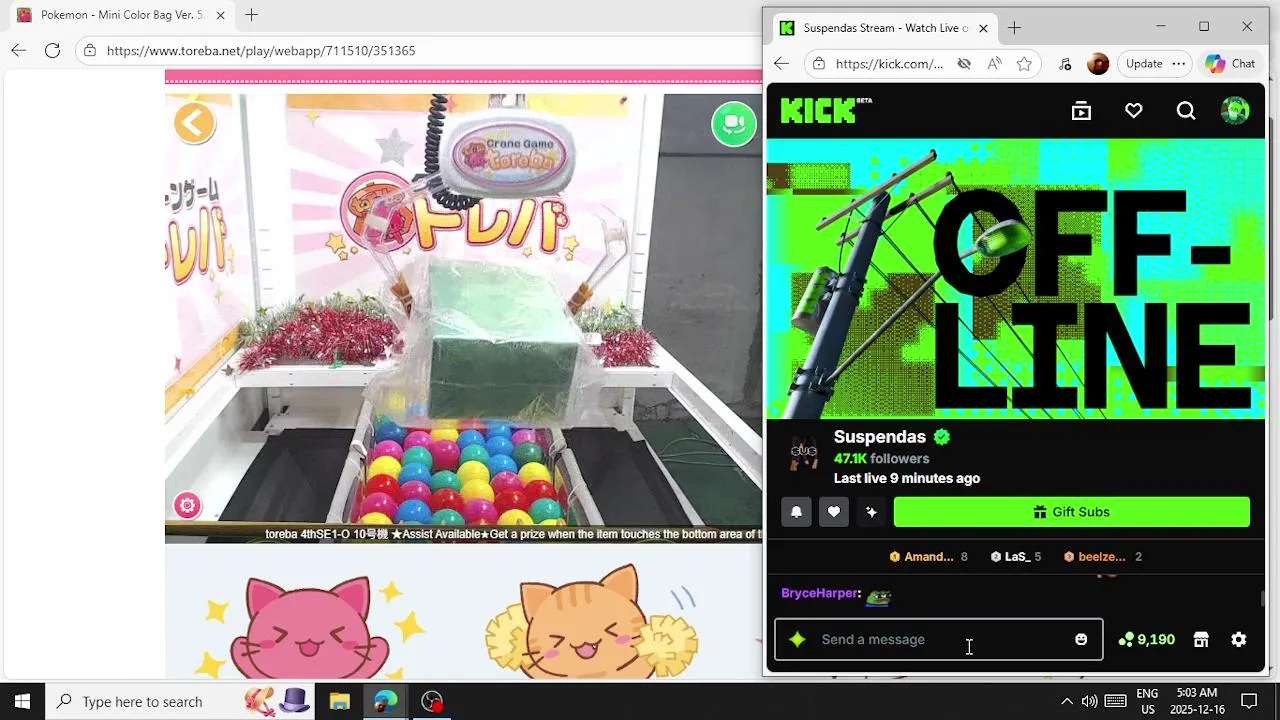Screen dimensions: 1280x720
Task: Open Windows Start menu
Action: pos(22,701)
